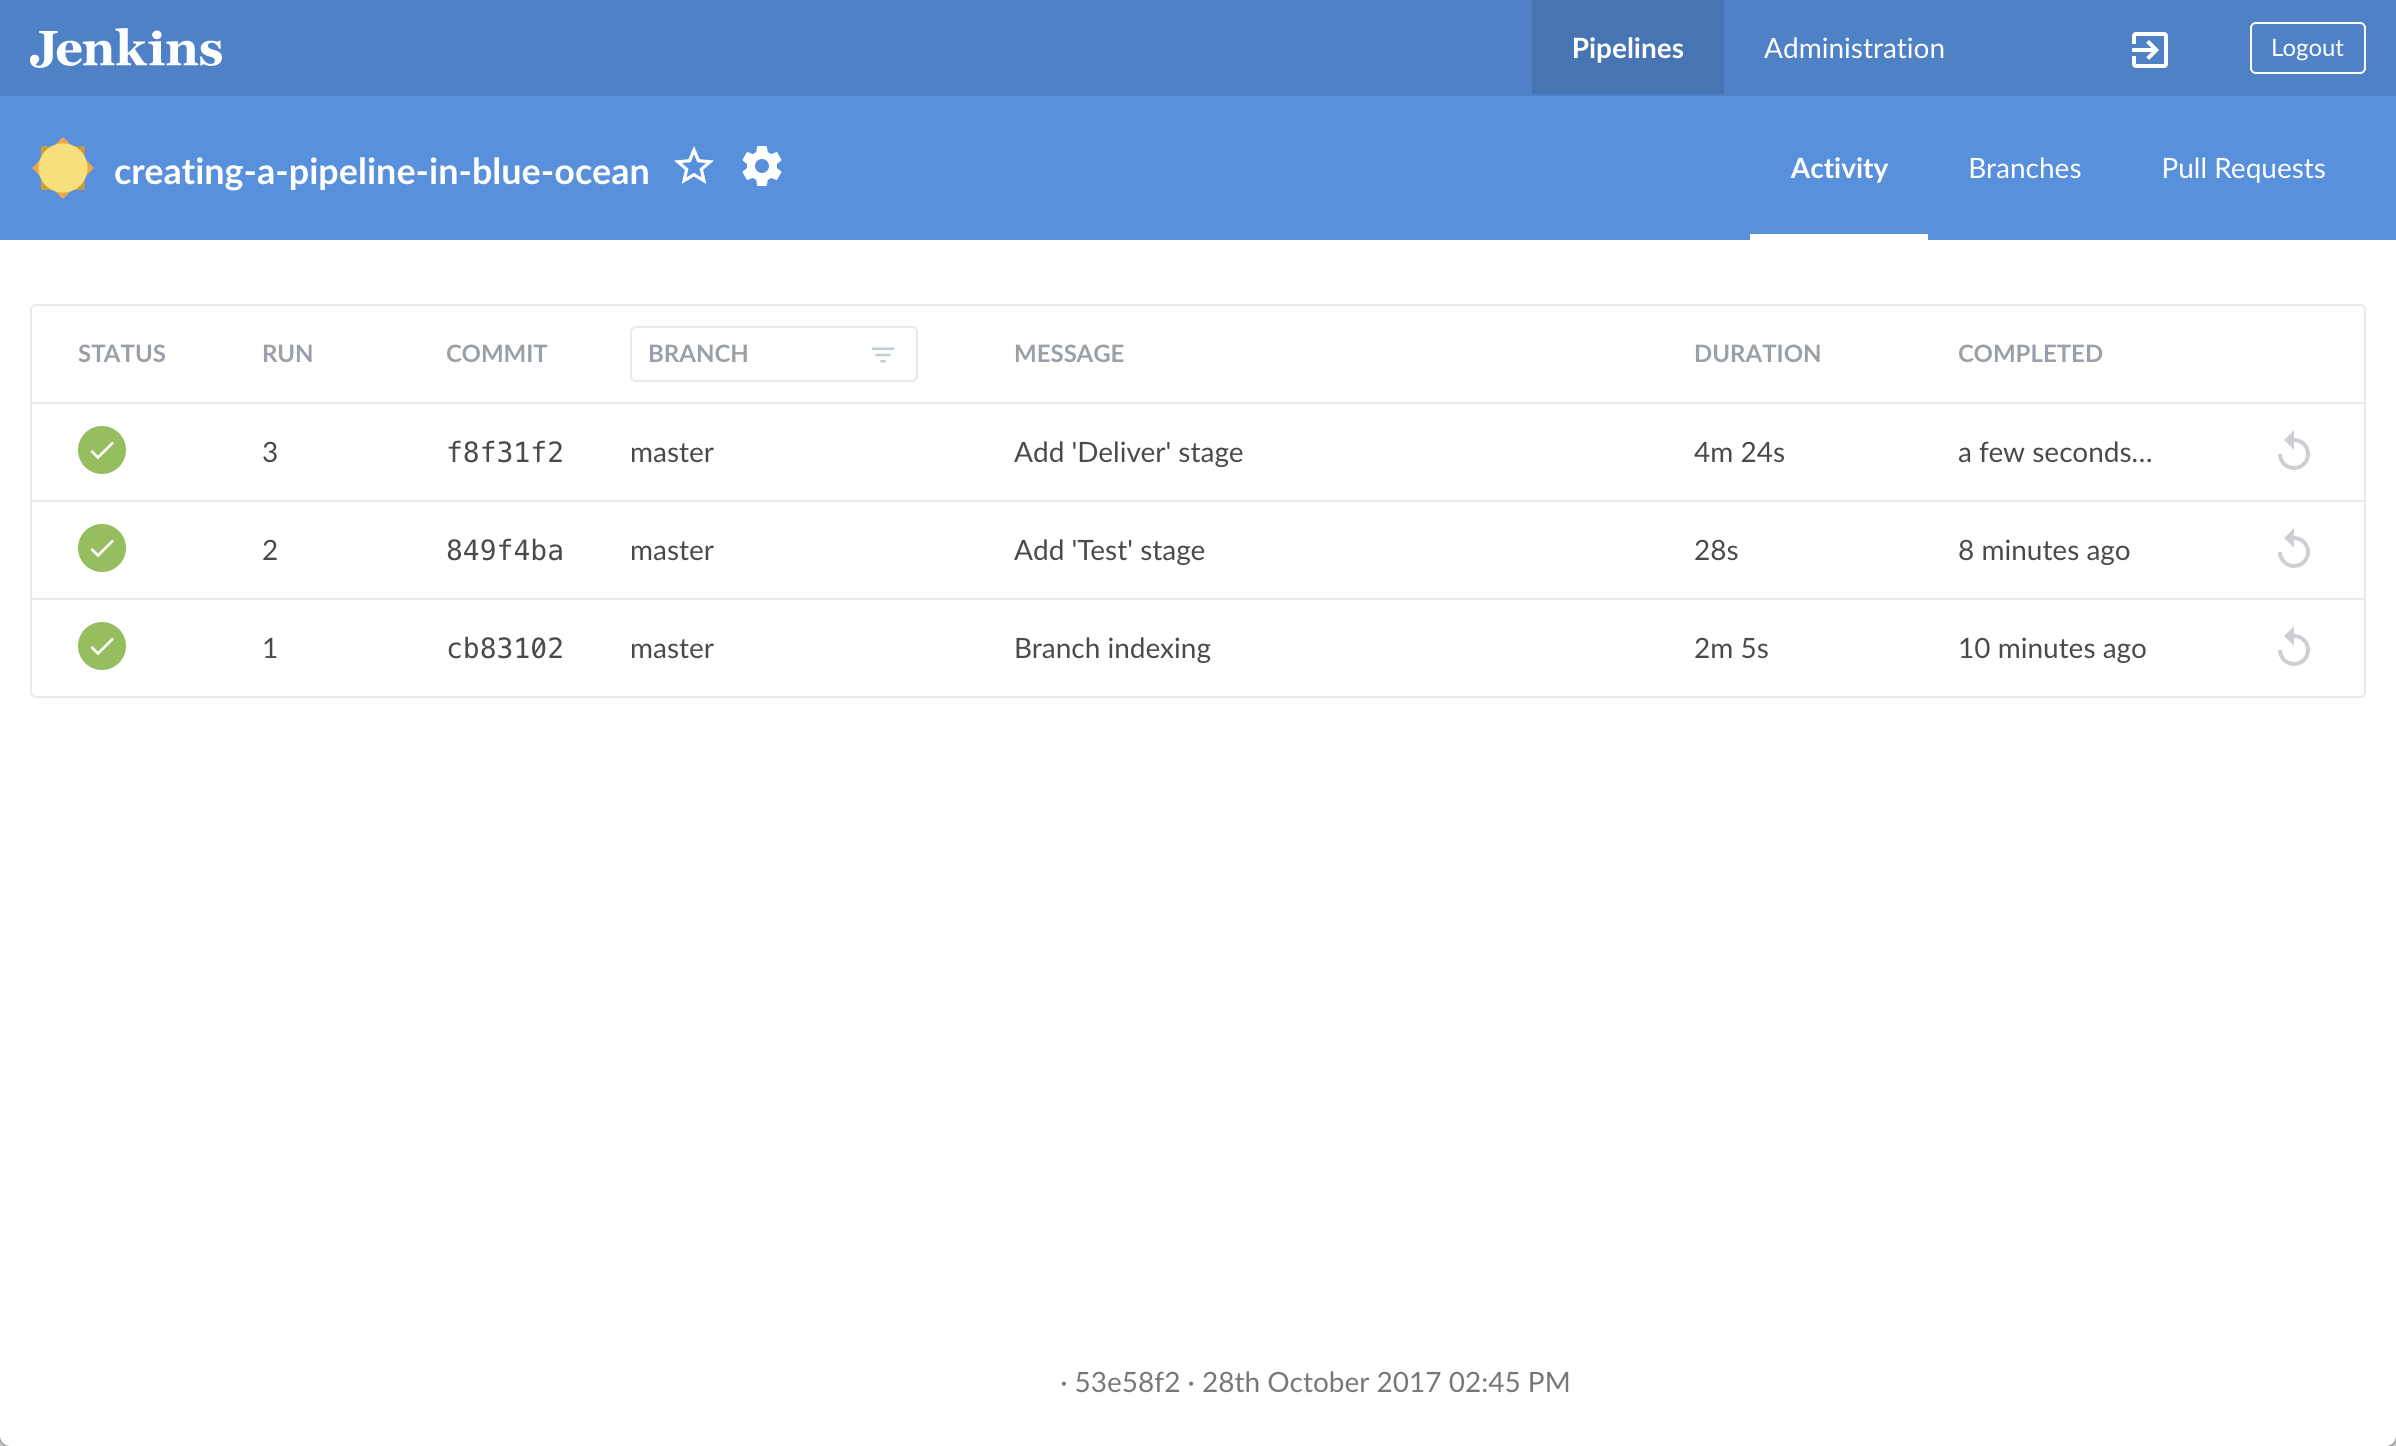Screen dimensions: 2396x1446
Task: Open the Pipelines menu item
Action: [x=1627, y=48]
